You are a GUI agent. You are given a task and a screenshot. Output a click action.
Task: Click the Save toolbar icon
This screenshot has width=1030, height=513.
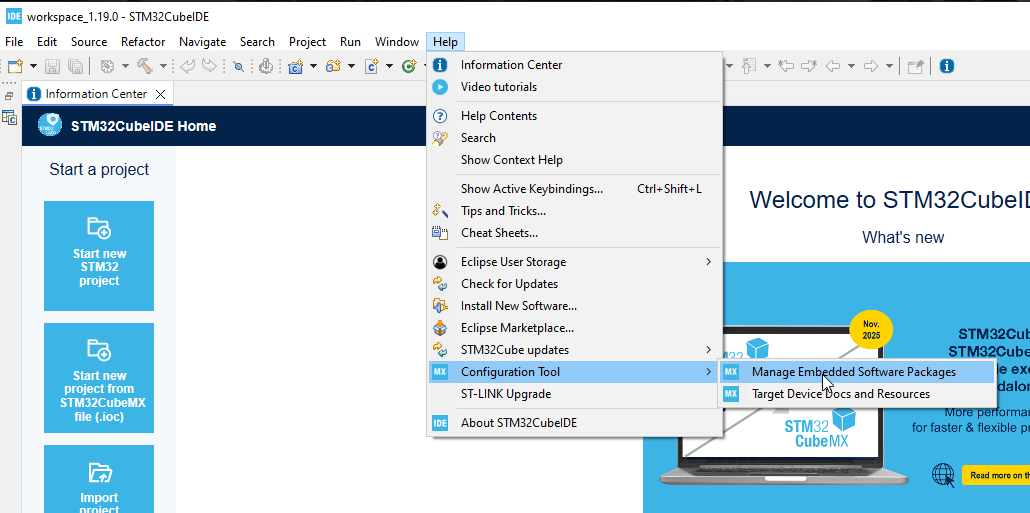[x=53, y=66]
